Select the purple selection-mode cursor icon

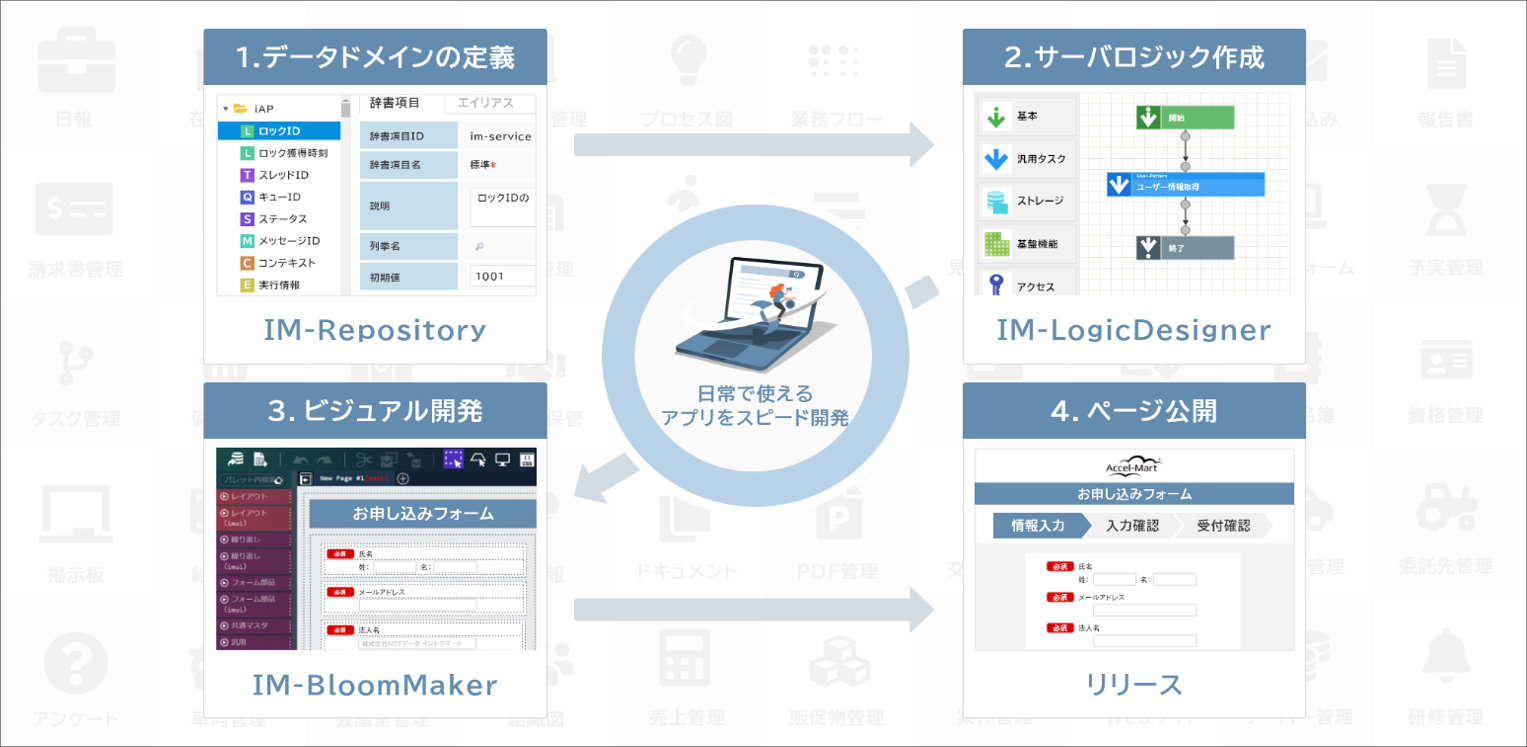pyautogui.click(x=454, y=460)
